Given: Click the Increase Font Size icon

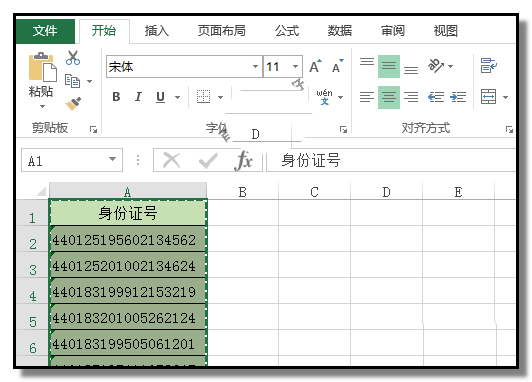Looking at the screenshot, I should [x=316, y=66].
